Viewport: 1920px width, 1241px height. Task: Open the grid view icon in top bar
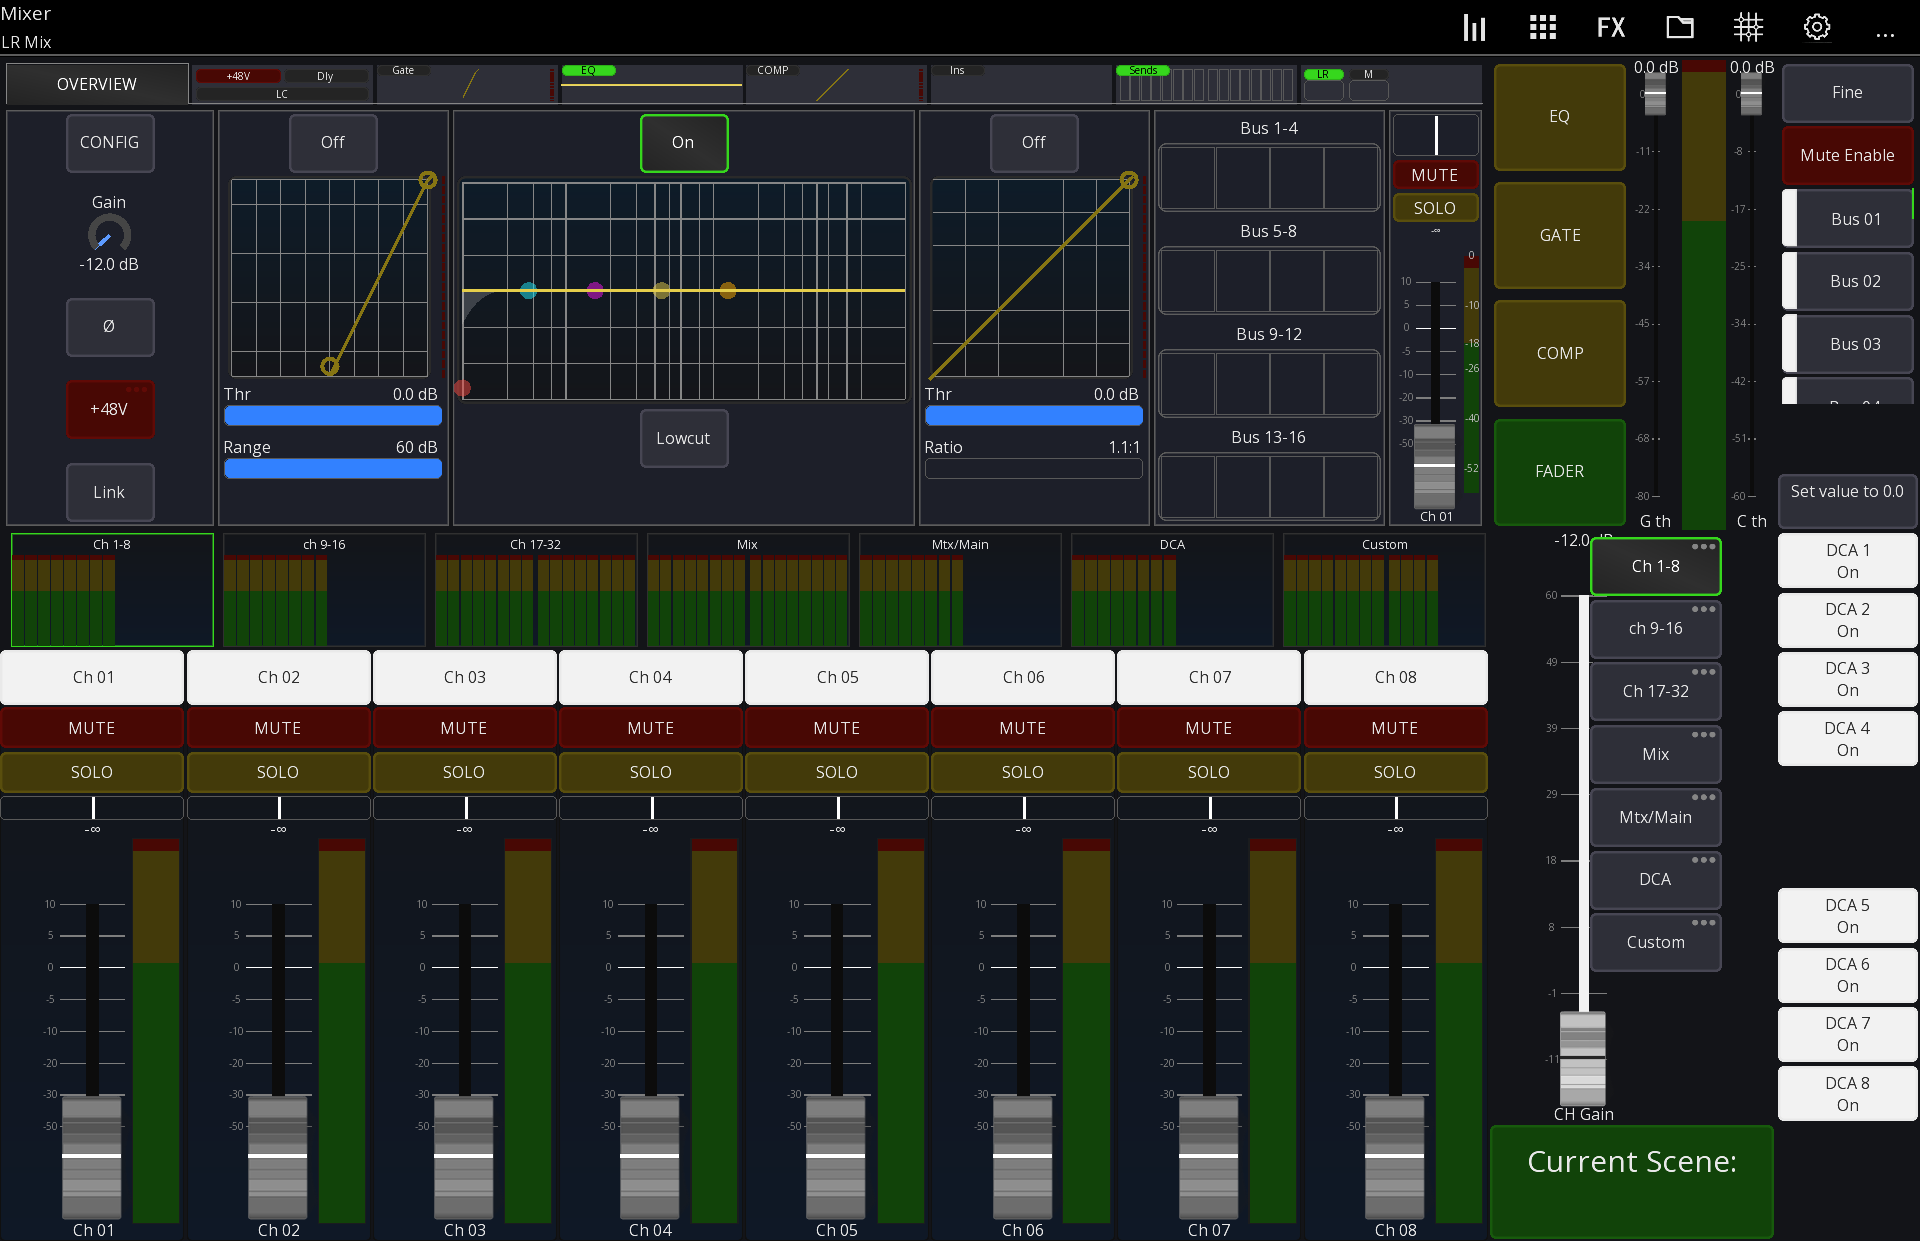1543,28
